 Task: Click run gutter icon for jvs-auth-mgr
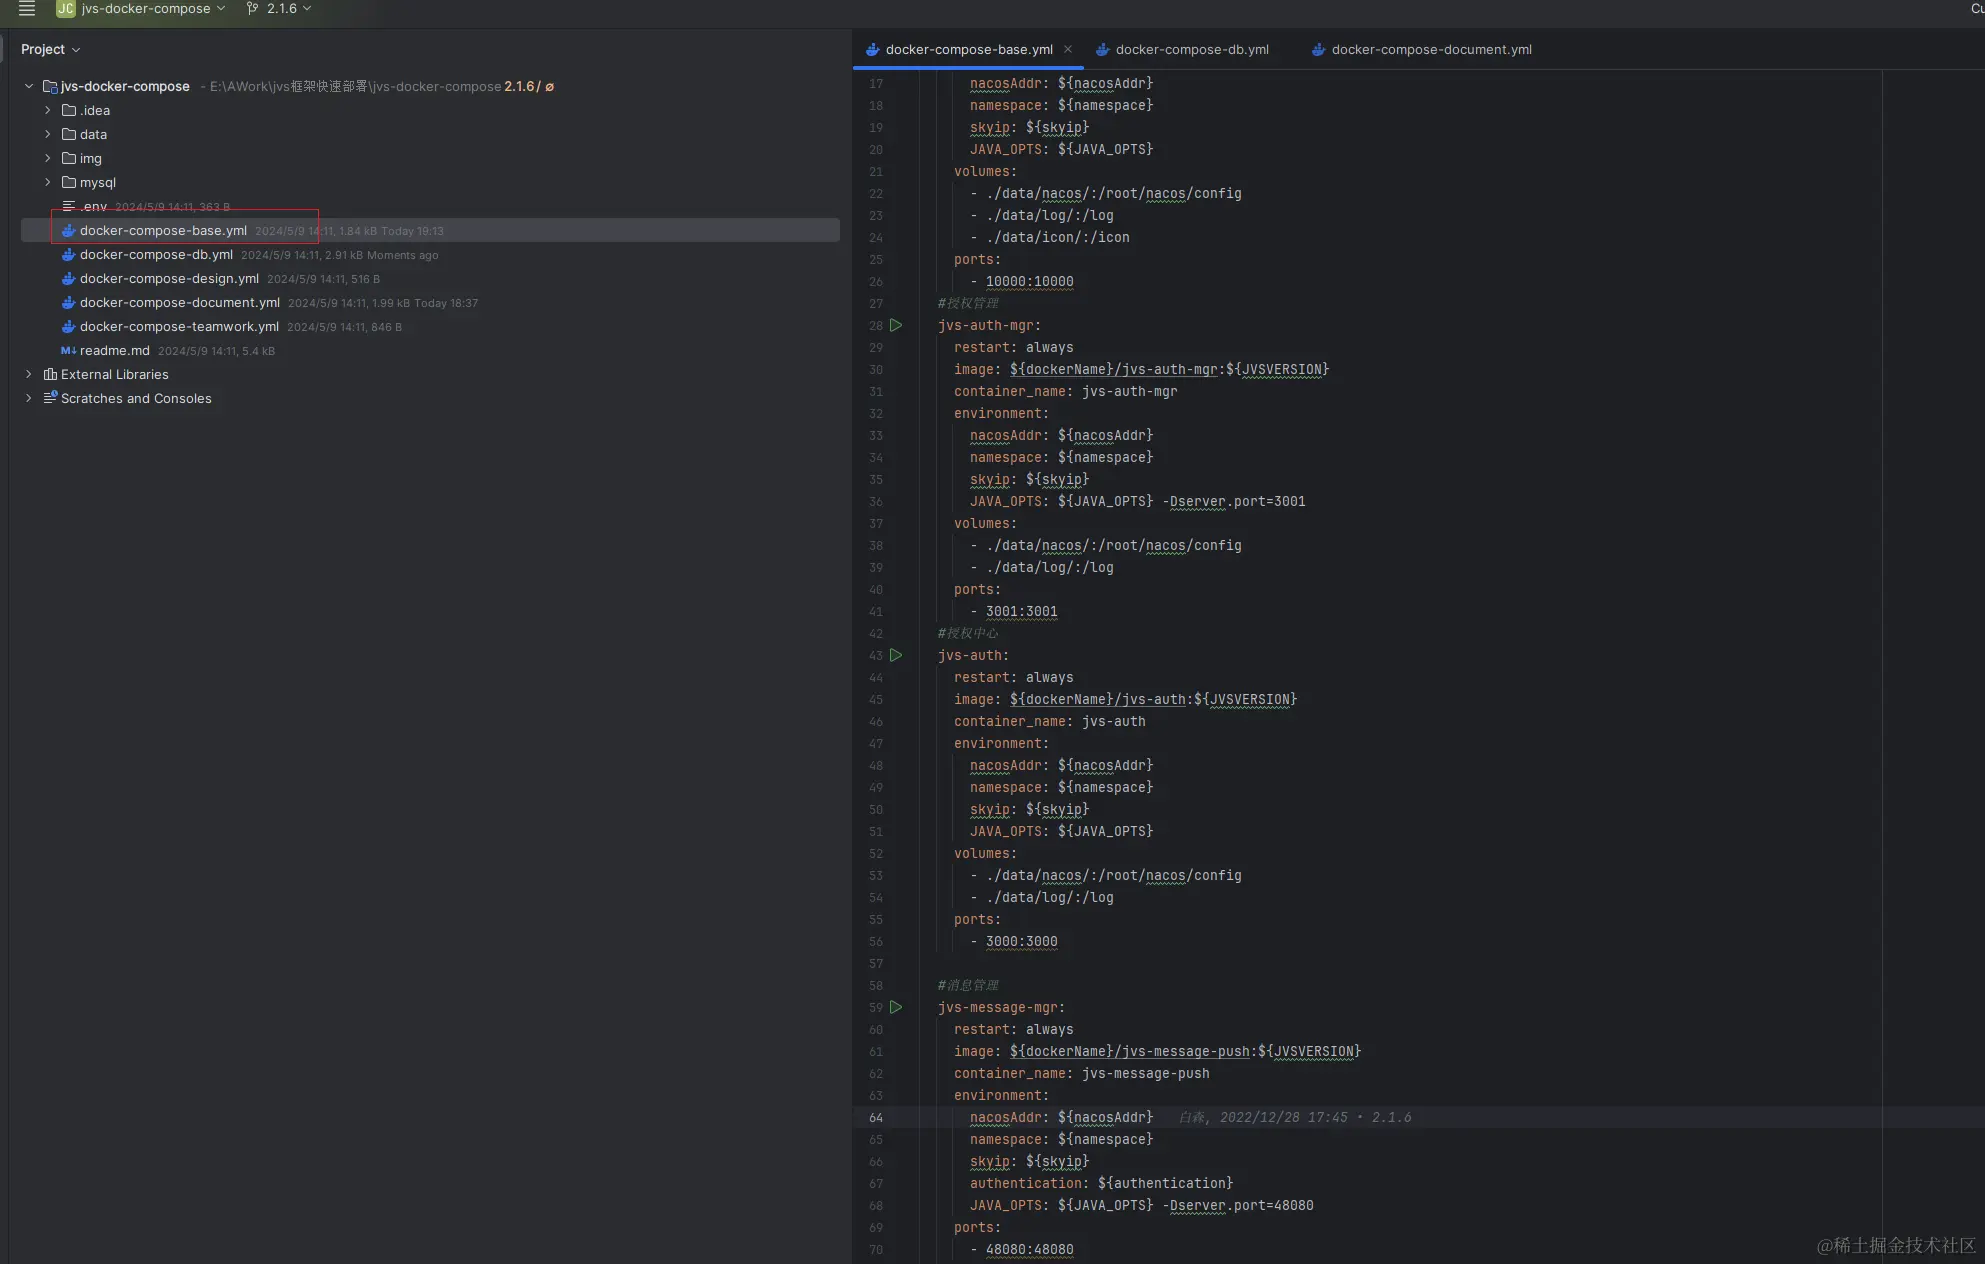click(896, 325)
